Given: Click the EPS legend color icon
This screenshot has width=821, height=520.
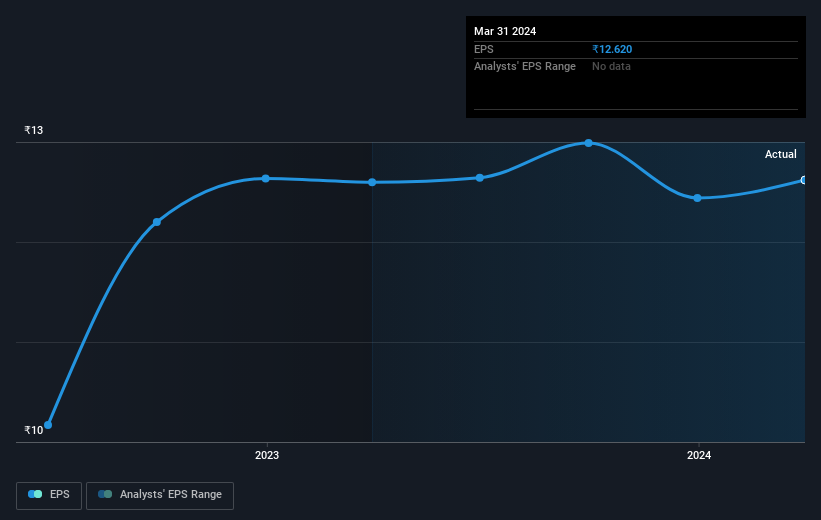Looking at the screenshot, I should [x=35, y=494].
